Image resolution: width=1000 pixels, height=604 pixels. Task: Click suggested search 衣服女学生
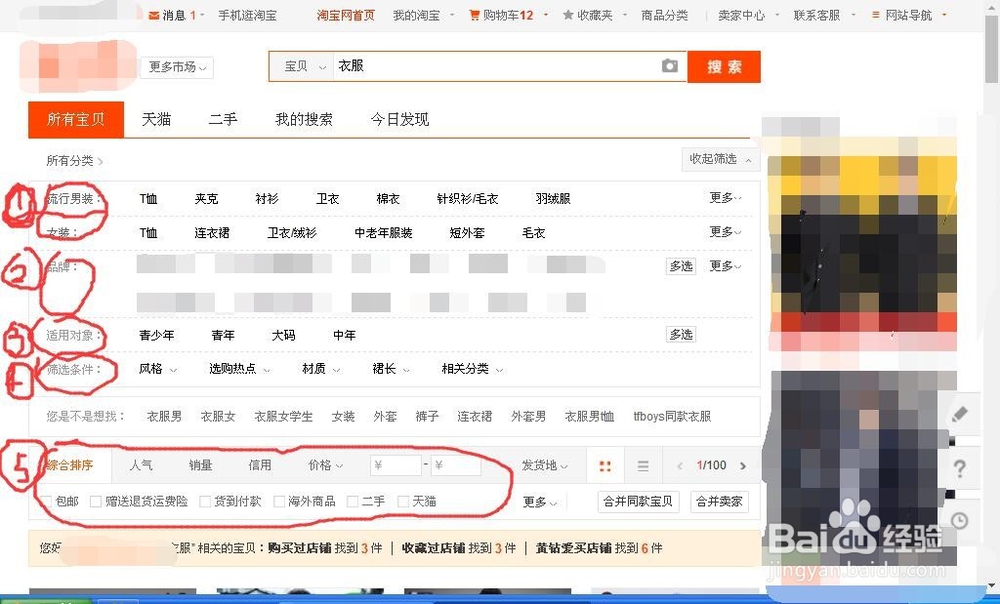point(283,416)
